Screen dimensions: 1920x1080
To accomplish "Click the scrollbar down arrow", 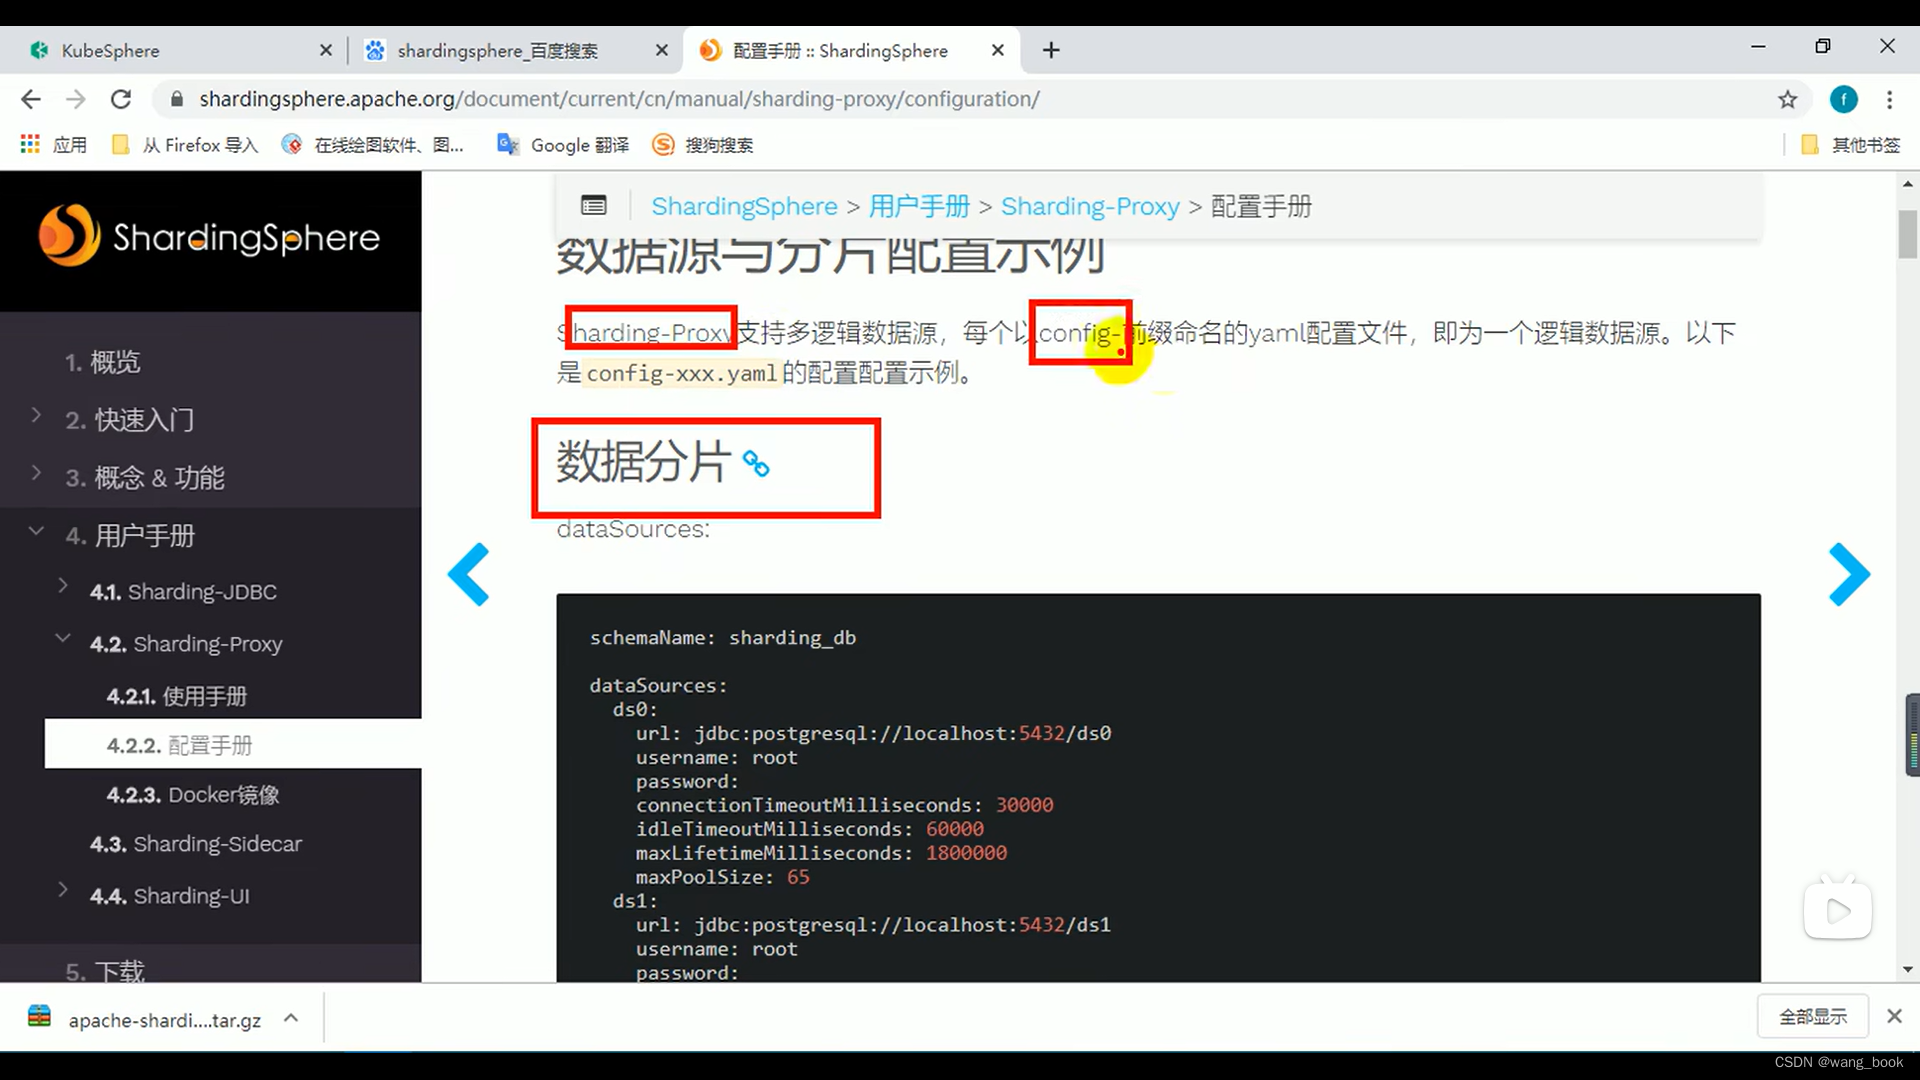I will tap(1907, 969).
